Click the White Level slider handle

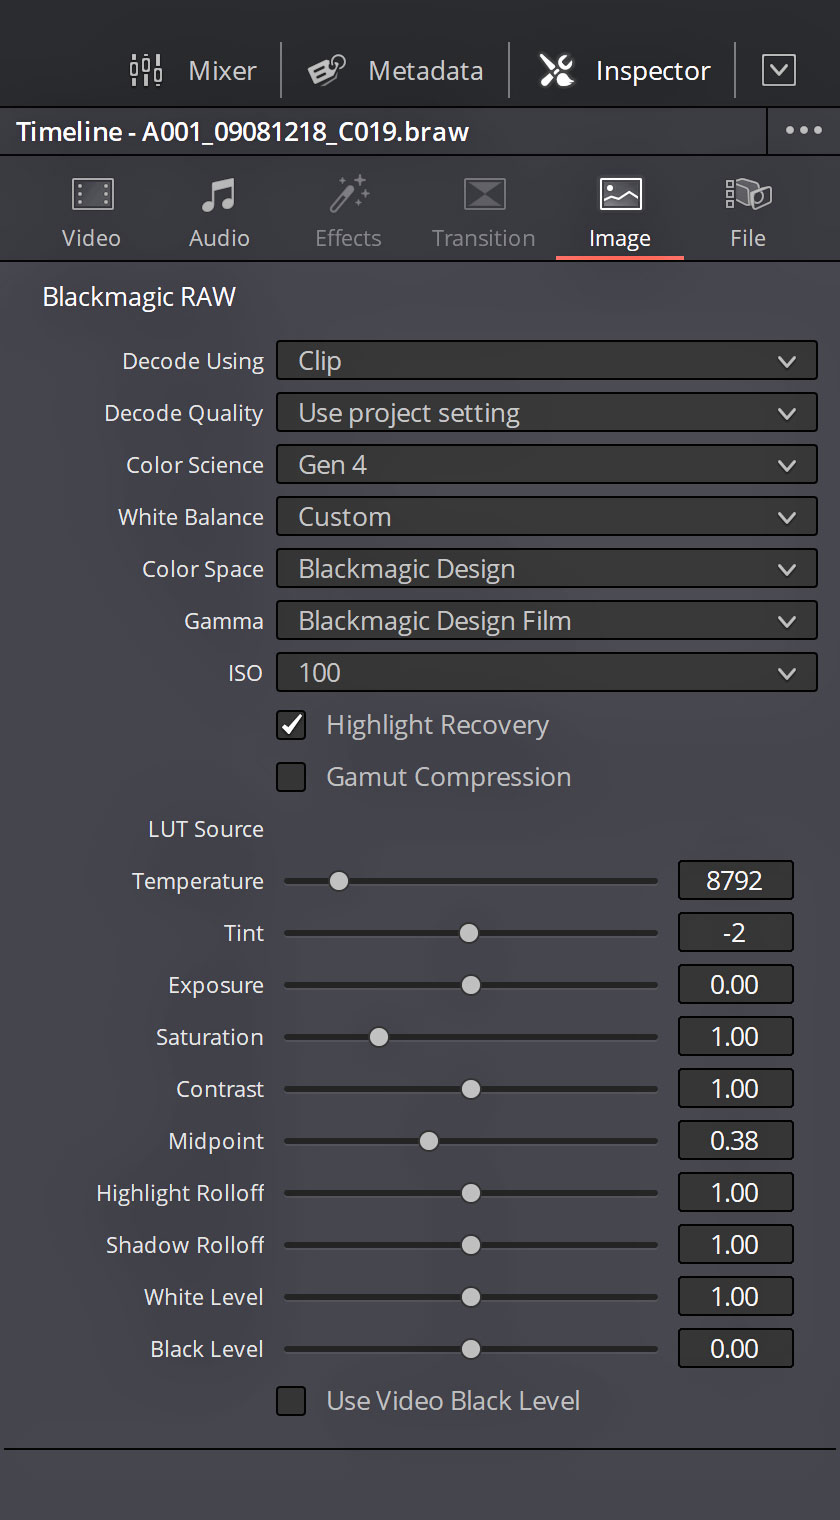click(470, 1297)
